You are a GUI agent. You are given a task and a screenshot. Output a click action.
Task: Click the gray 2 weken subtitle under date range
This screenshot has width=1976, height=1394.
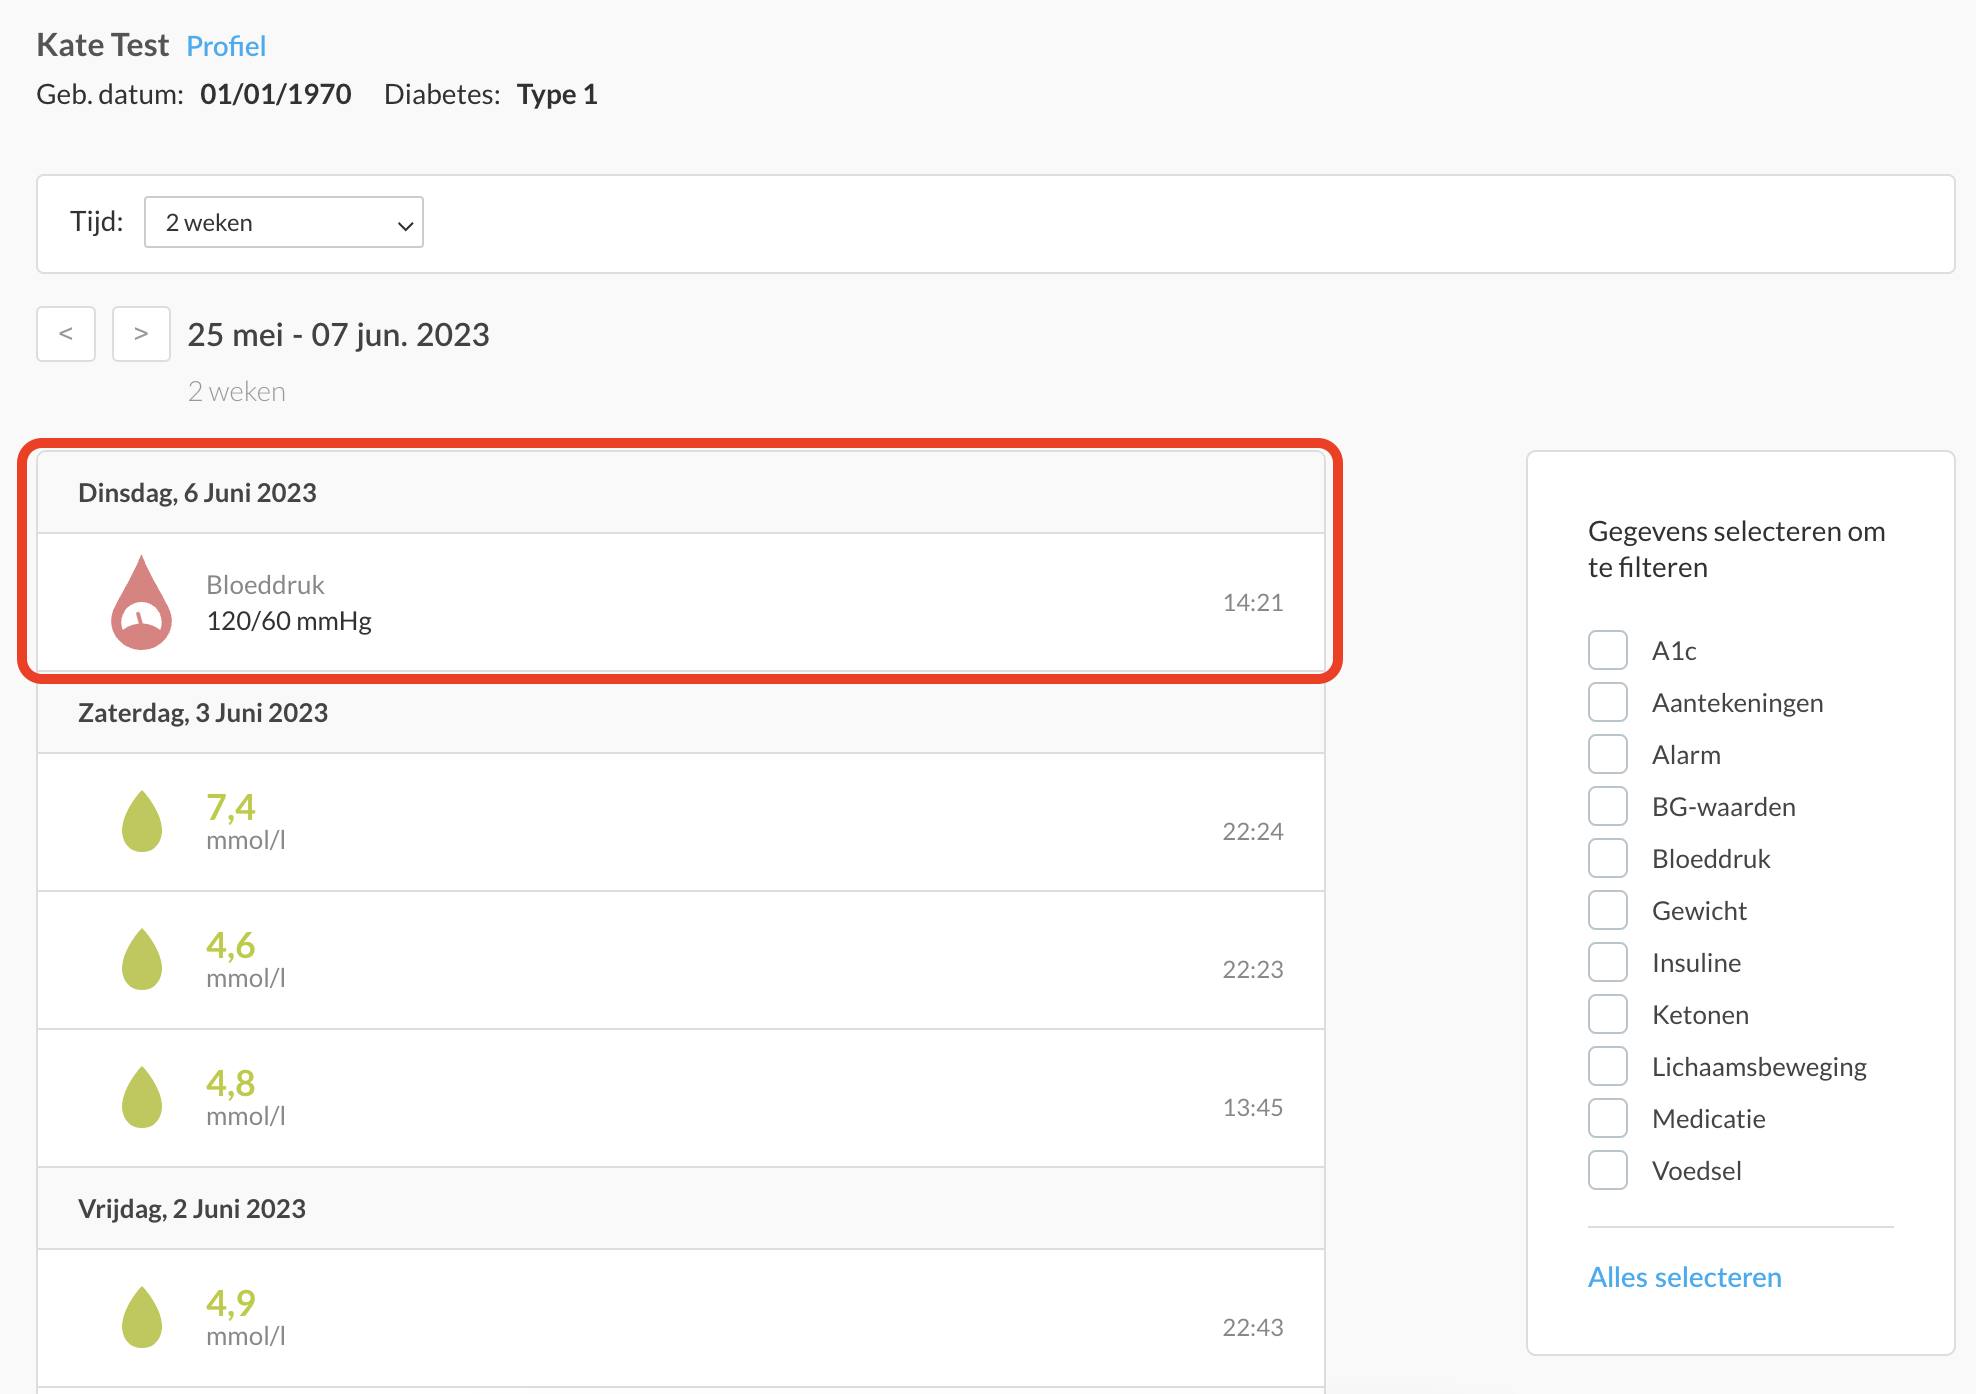(237, 391)
